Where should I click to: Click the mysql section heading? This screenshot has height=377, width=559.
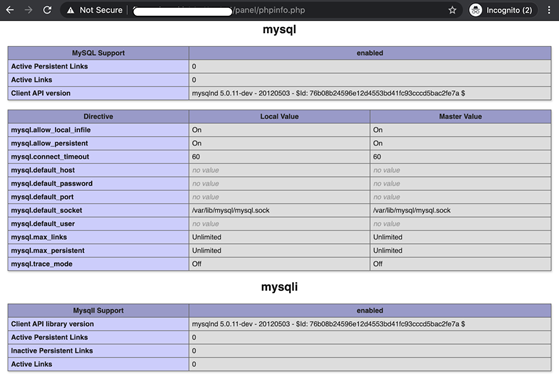(280, 29)
